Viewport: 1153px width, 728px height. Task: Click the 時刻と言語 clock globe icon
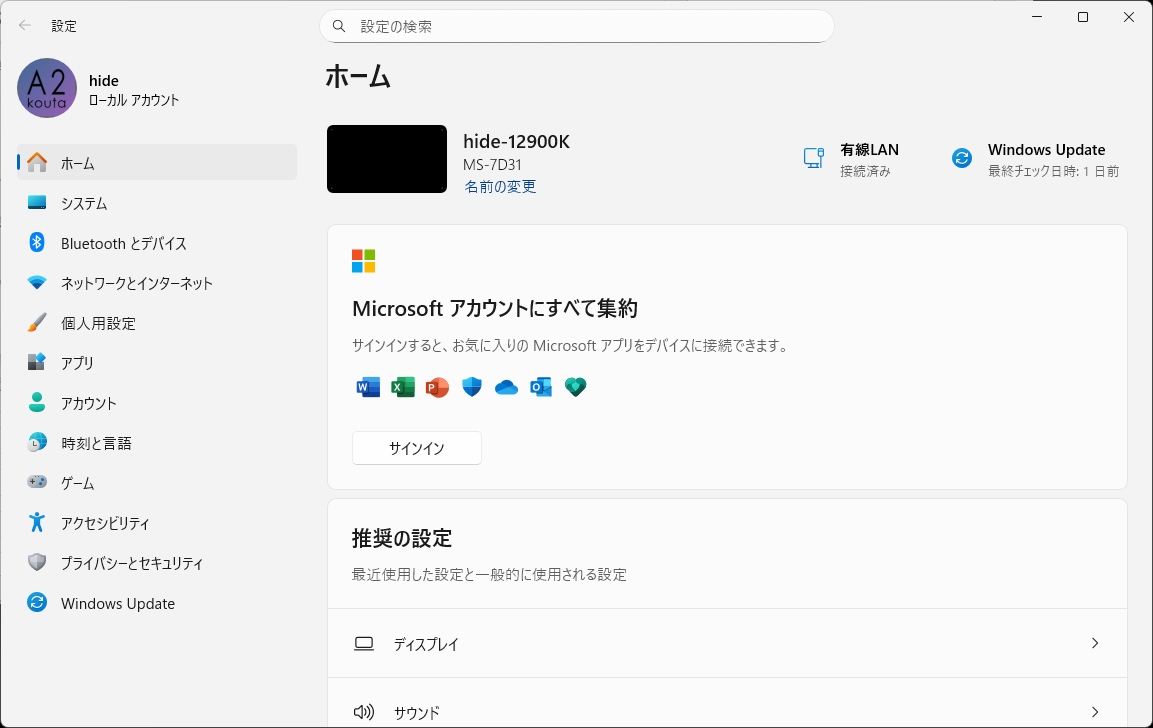click(37, 442)
